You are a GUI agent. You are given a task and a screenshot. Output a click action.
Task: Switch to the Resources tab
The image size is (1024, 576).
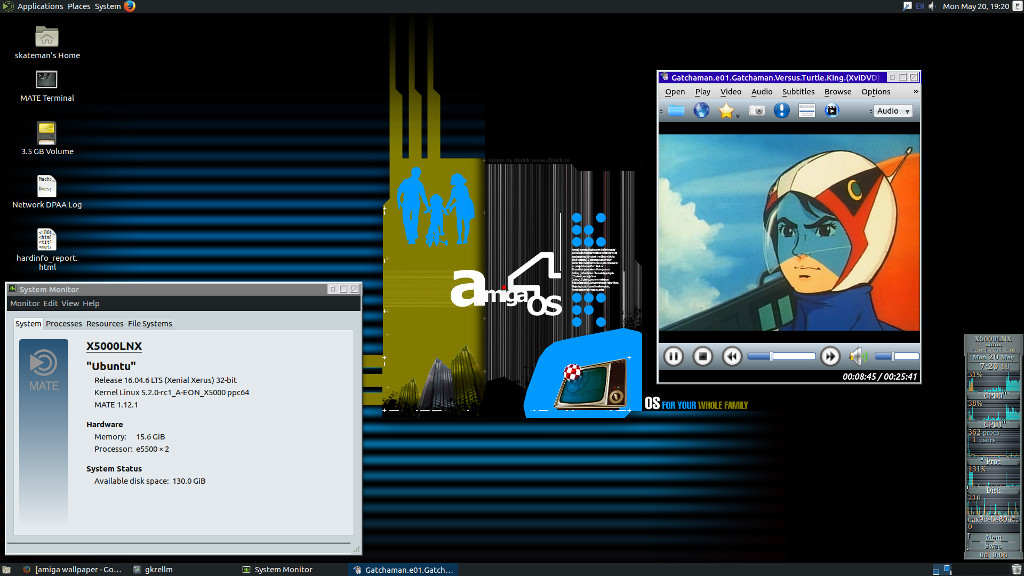104,324
